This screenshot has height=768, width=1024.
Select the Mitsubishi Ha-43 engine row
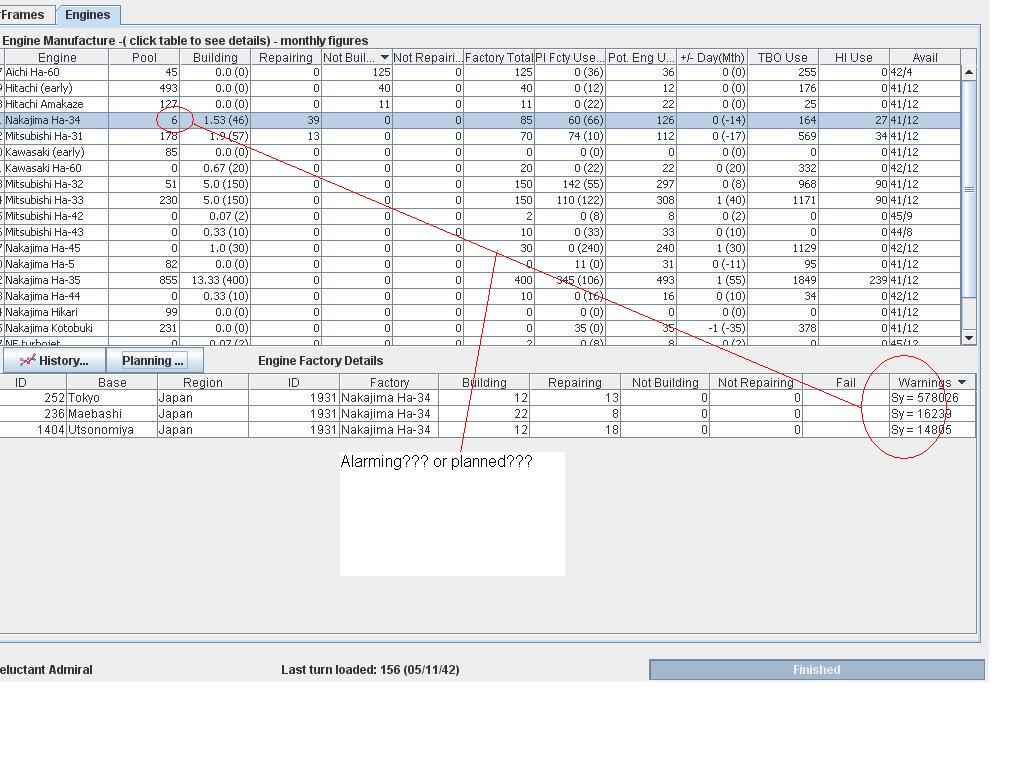point(480,232)
